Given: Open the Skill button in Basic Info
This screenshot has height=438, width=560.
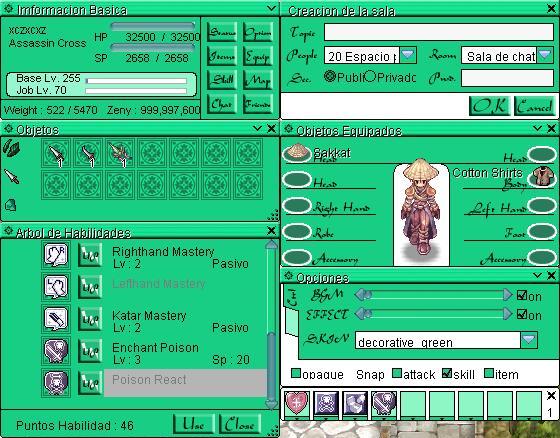Looking at the screenshot, I should coord(222,80).
